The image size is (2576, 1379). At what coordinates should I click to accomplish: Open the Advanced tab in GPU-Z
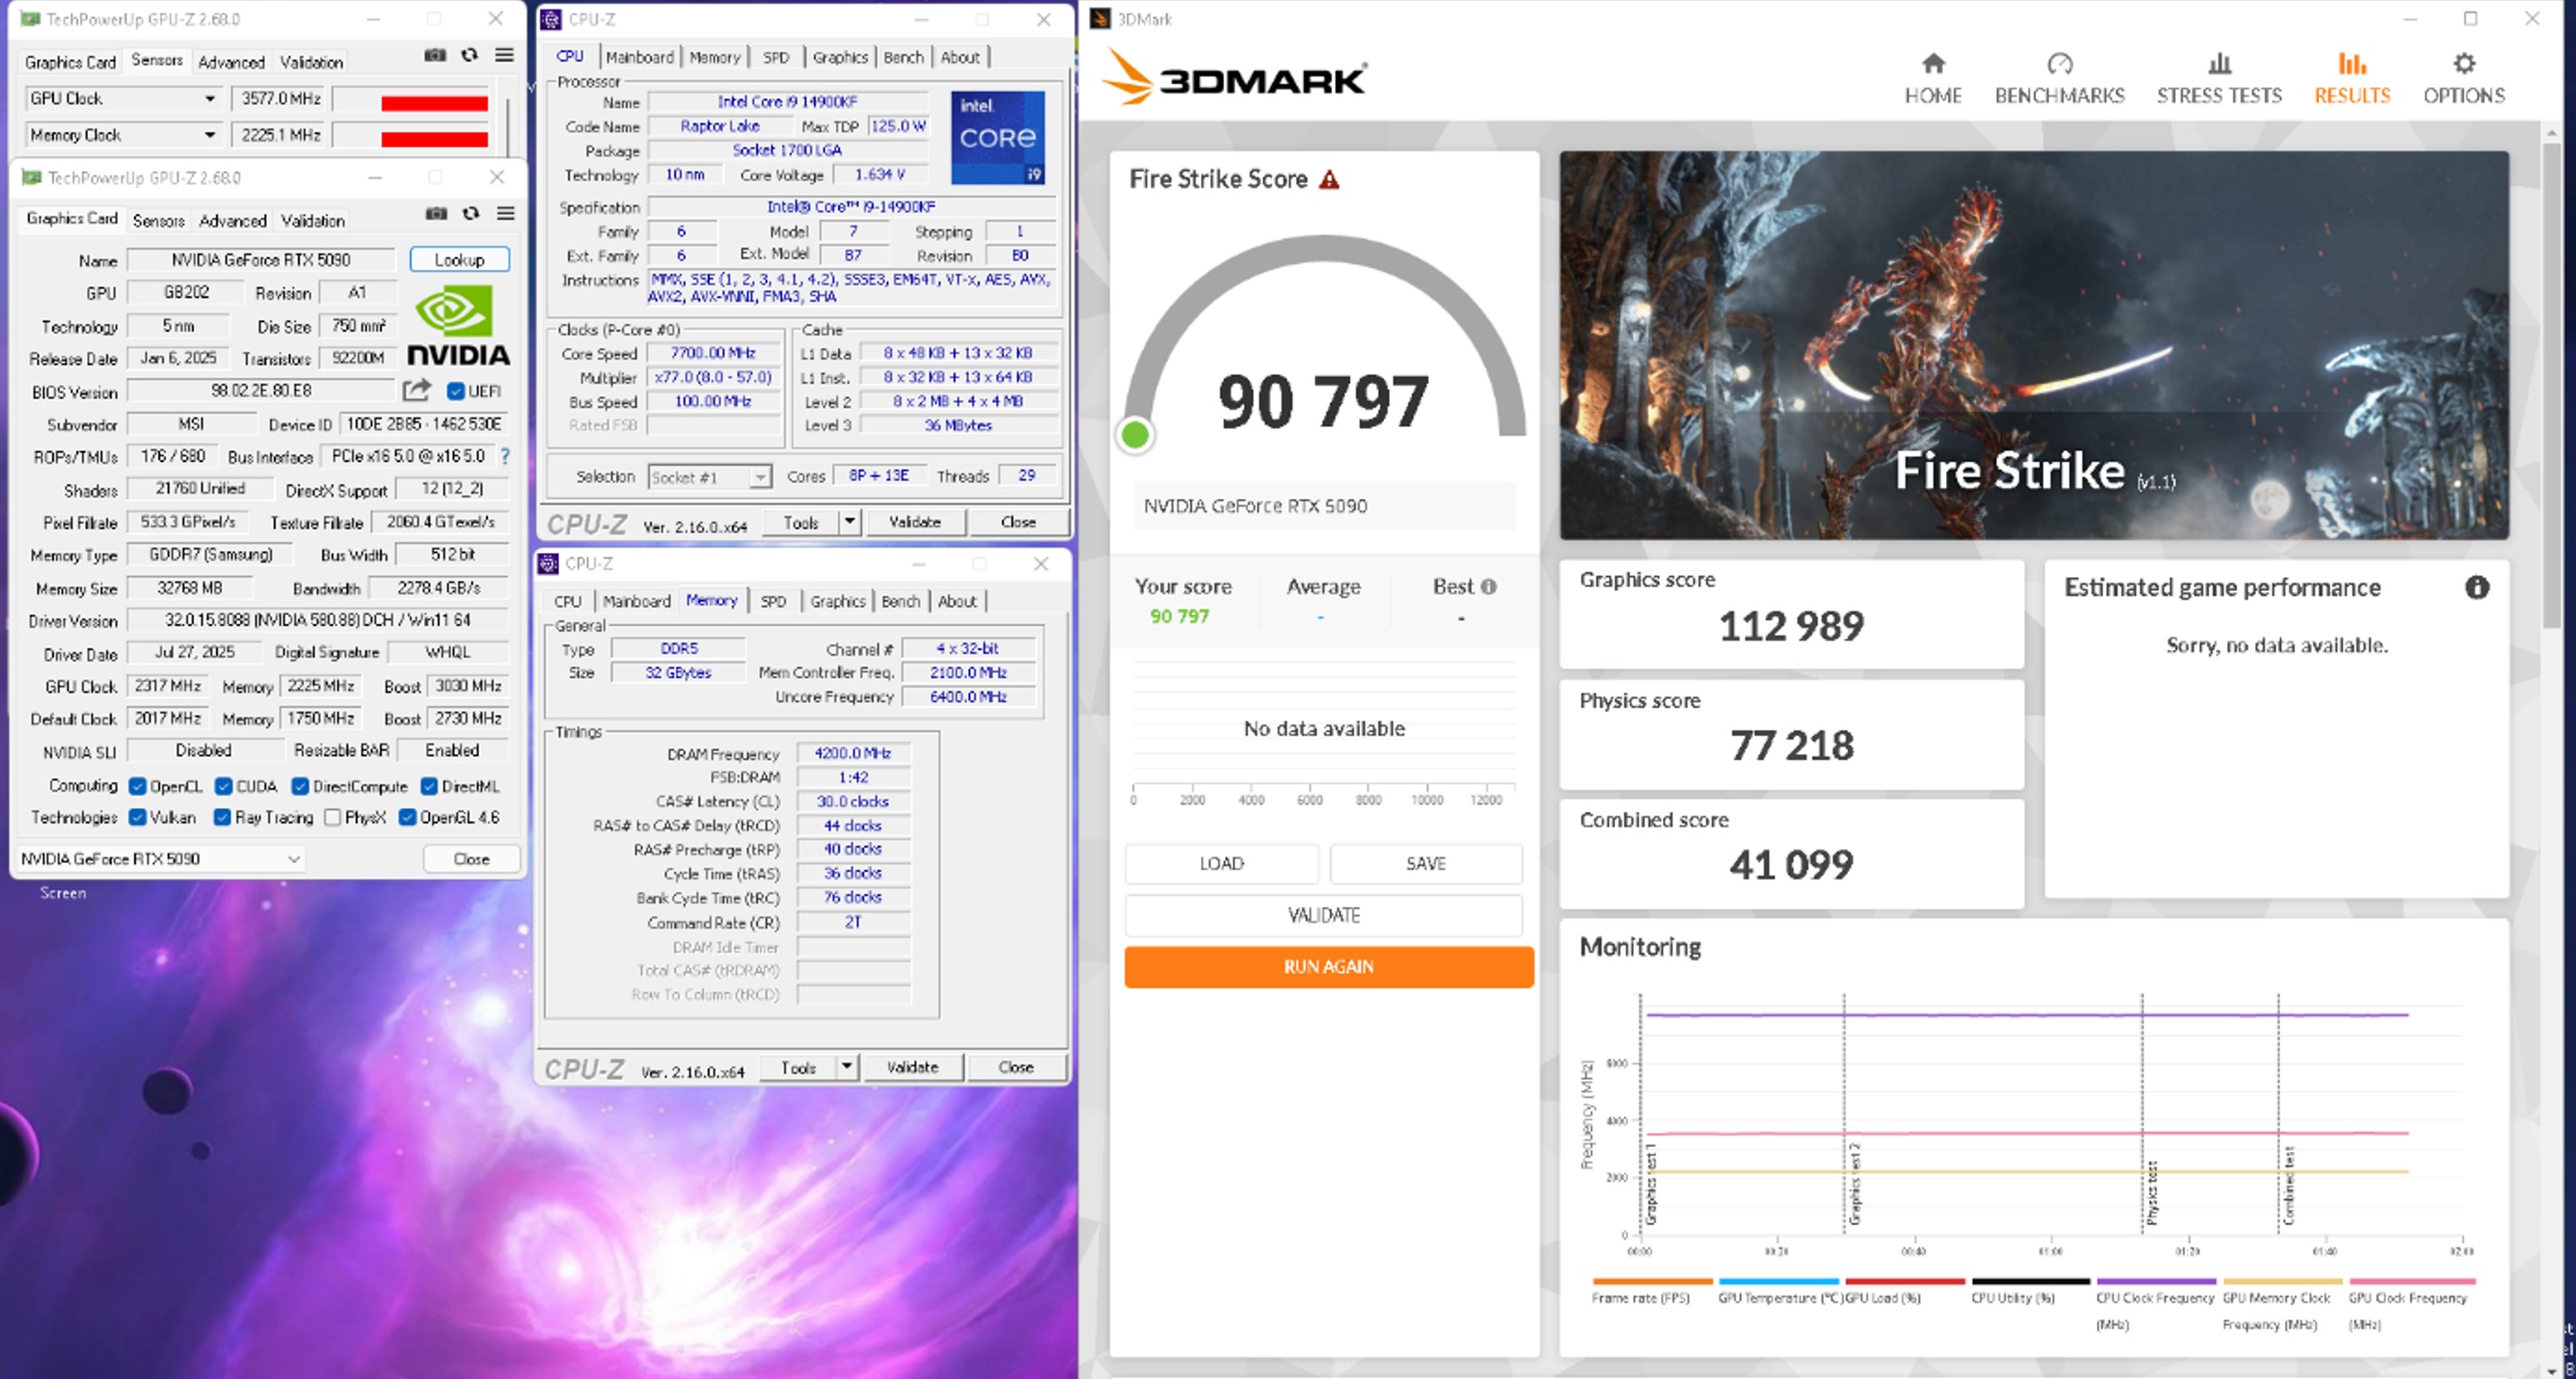pos(232,220)
